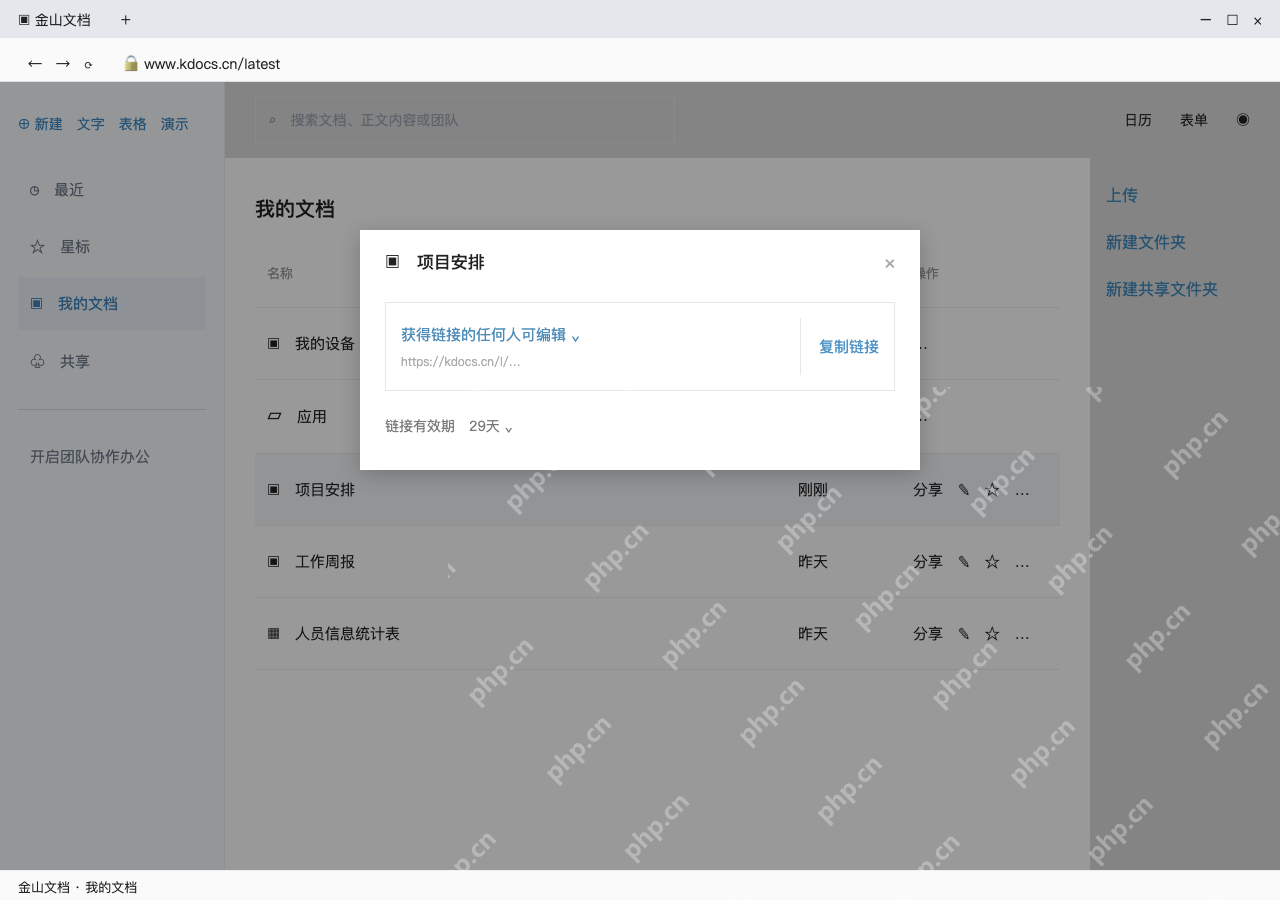This screenshot has width=1280, height=900.
Task: Click the 上传 link
Action: [1122, 195]
